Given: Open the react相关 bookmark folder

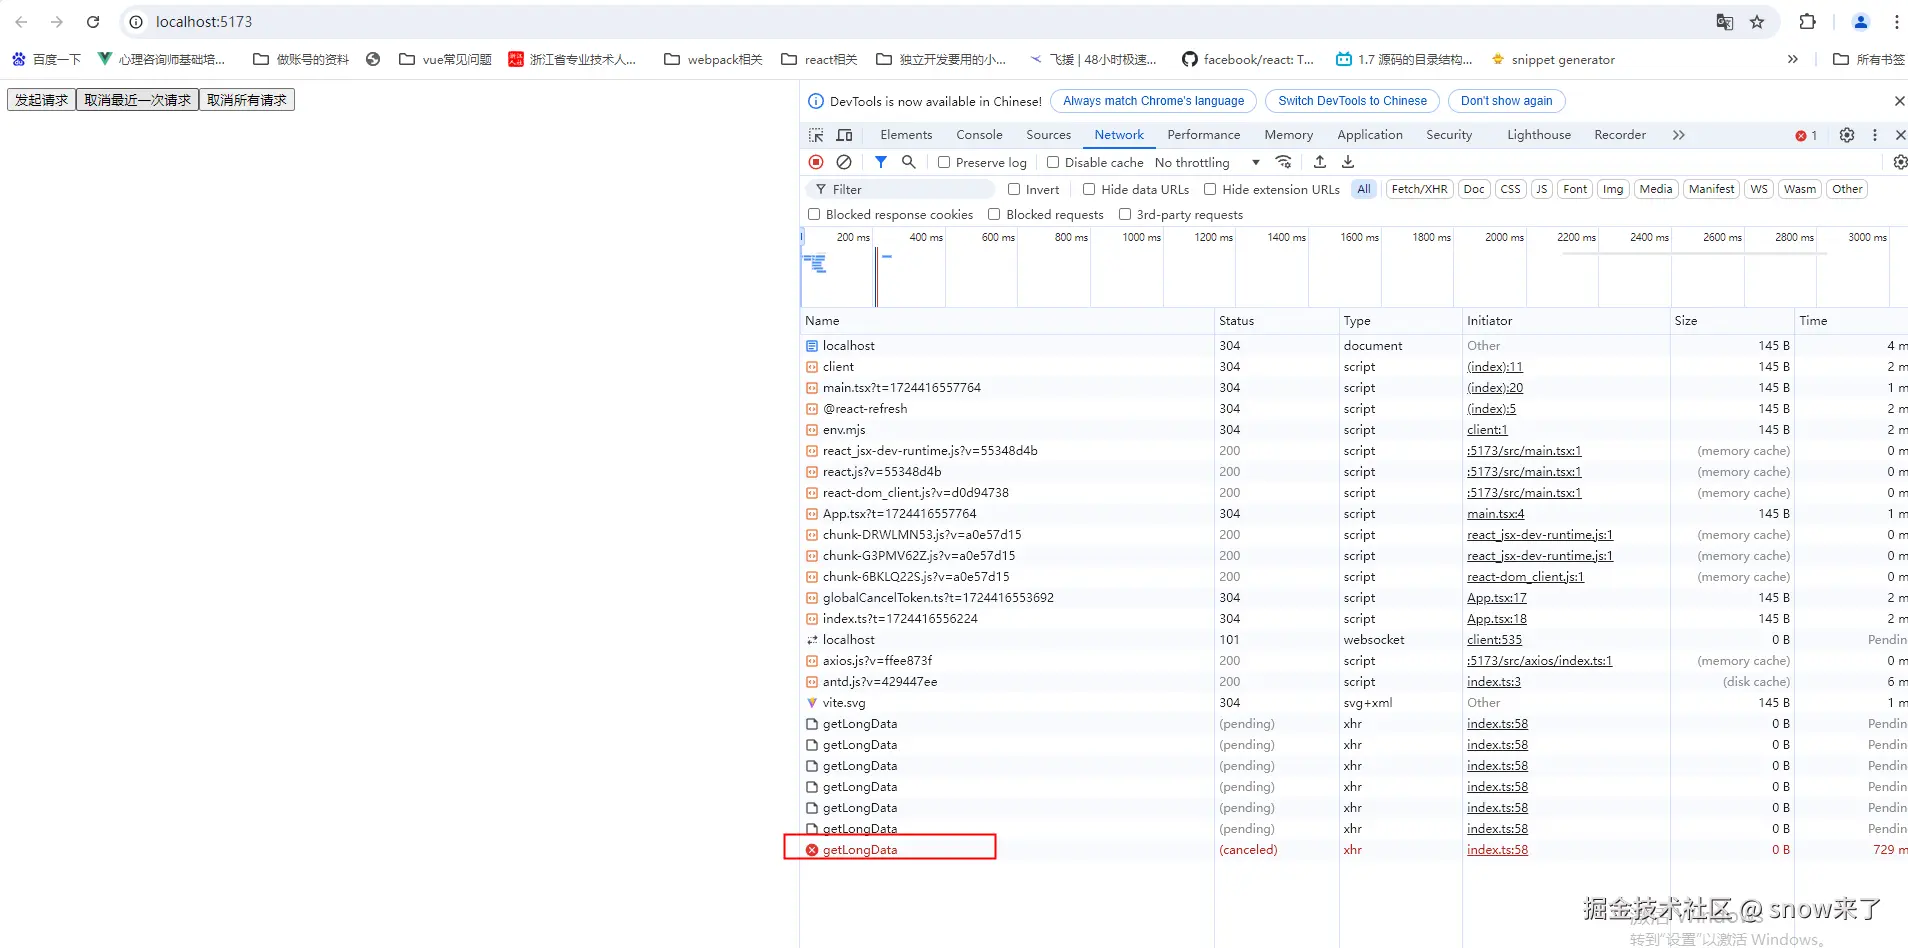Looking at the screenshot, I should (x=819, y=60).
